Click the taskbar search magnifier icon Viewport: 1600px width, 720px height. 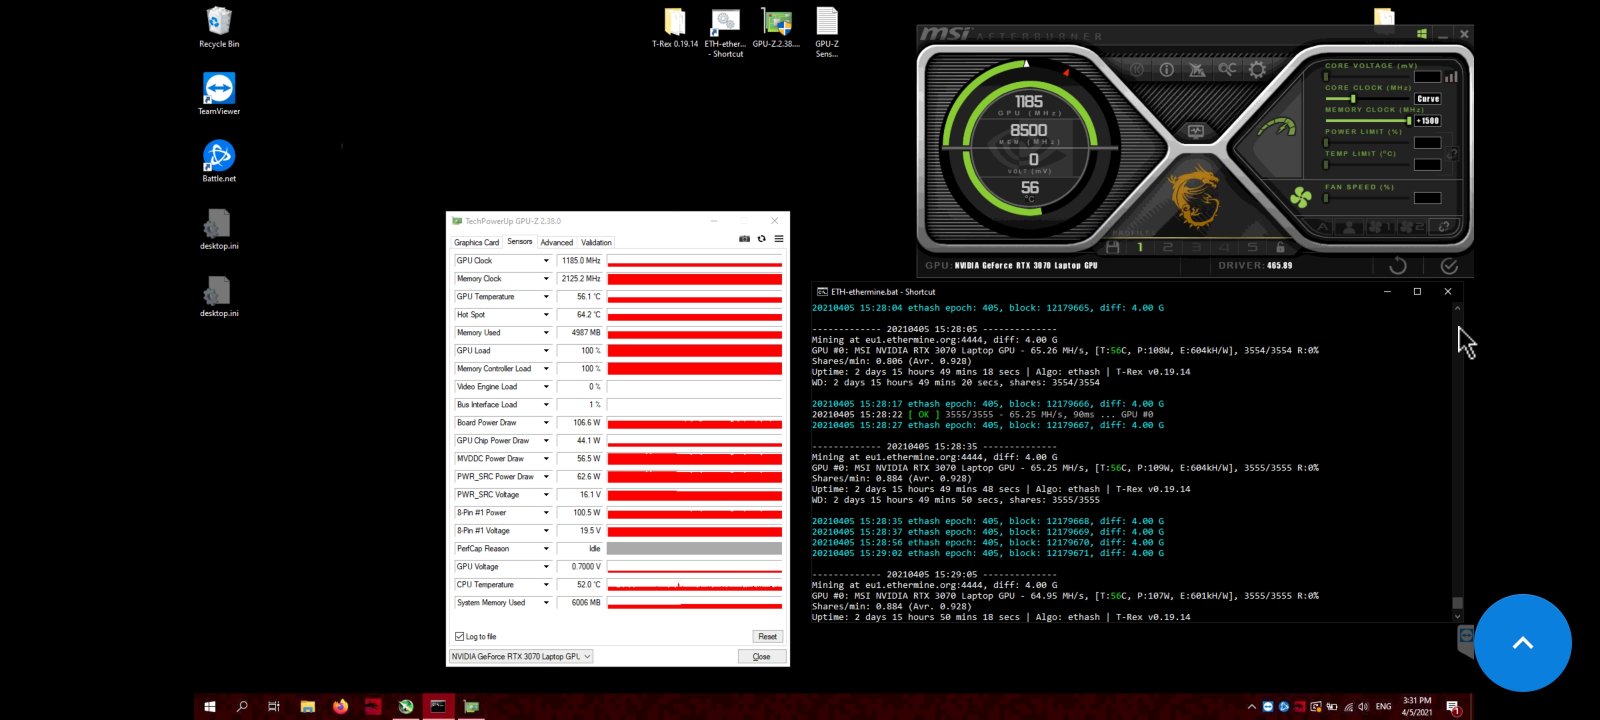click(242, 706)
